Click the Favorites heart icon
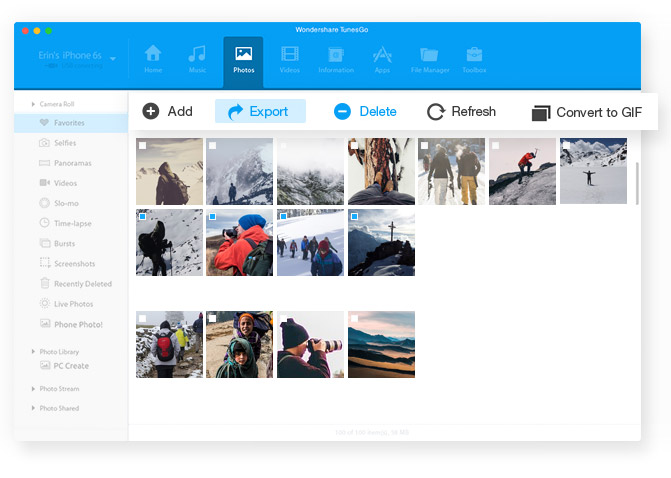 tap(44, 122)
